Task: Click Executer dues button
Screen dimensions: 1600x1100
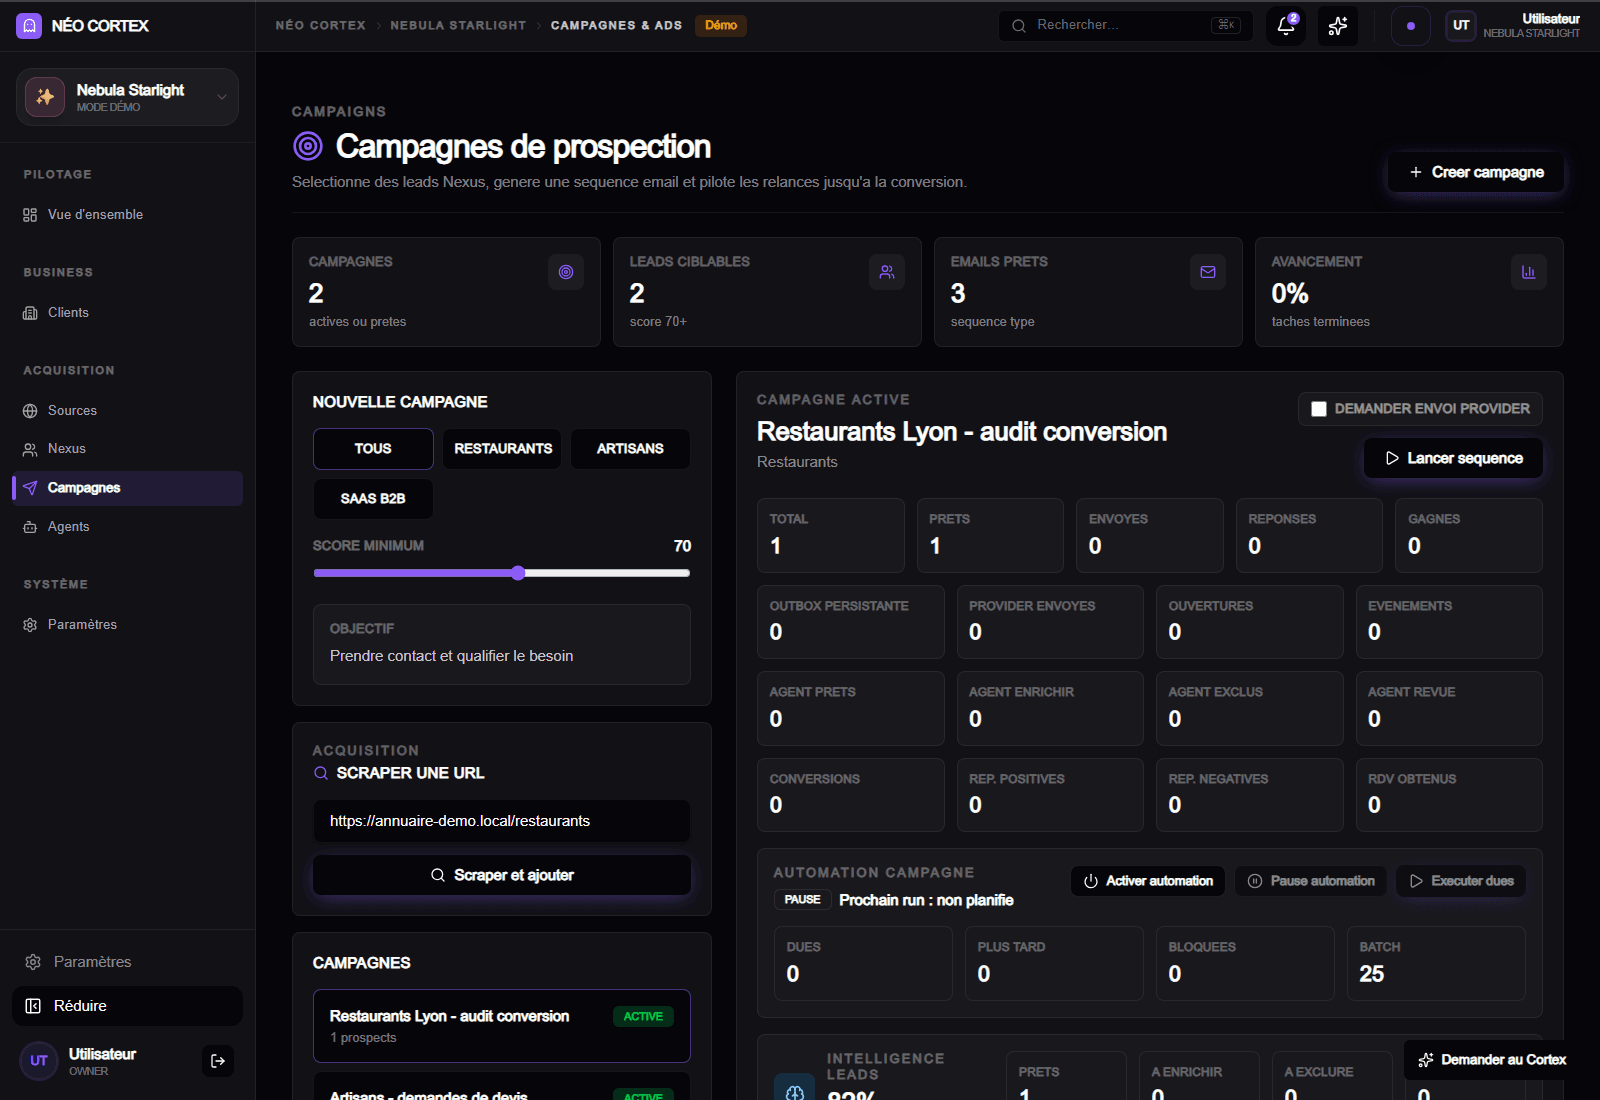Action: coord(1461,881)
